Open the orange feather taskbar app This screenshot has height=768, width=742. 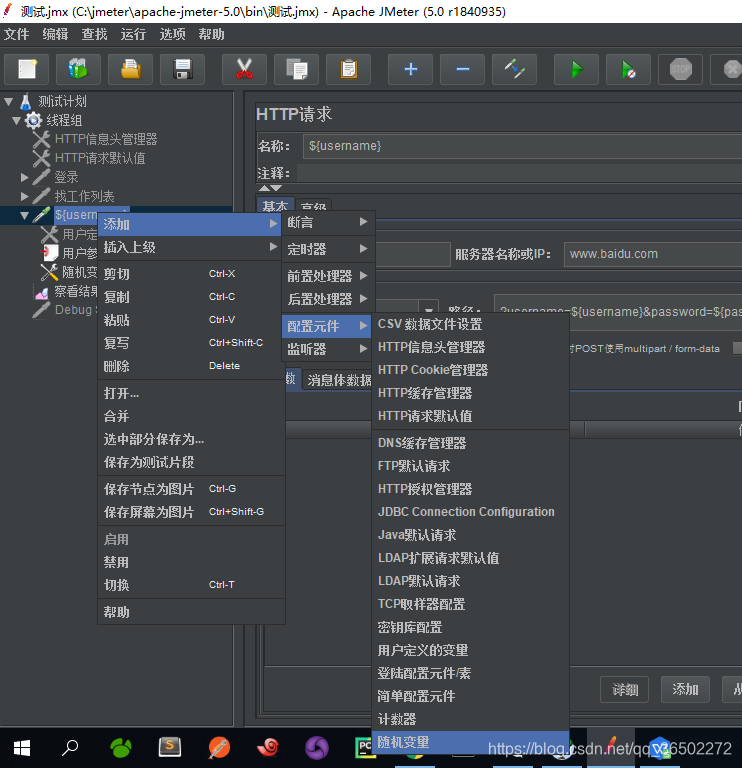tap(219, 748)
